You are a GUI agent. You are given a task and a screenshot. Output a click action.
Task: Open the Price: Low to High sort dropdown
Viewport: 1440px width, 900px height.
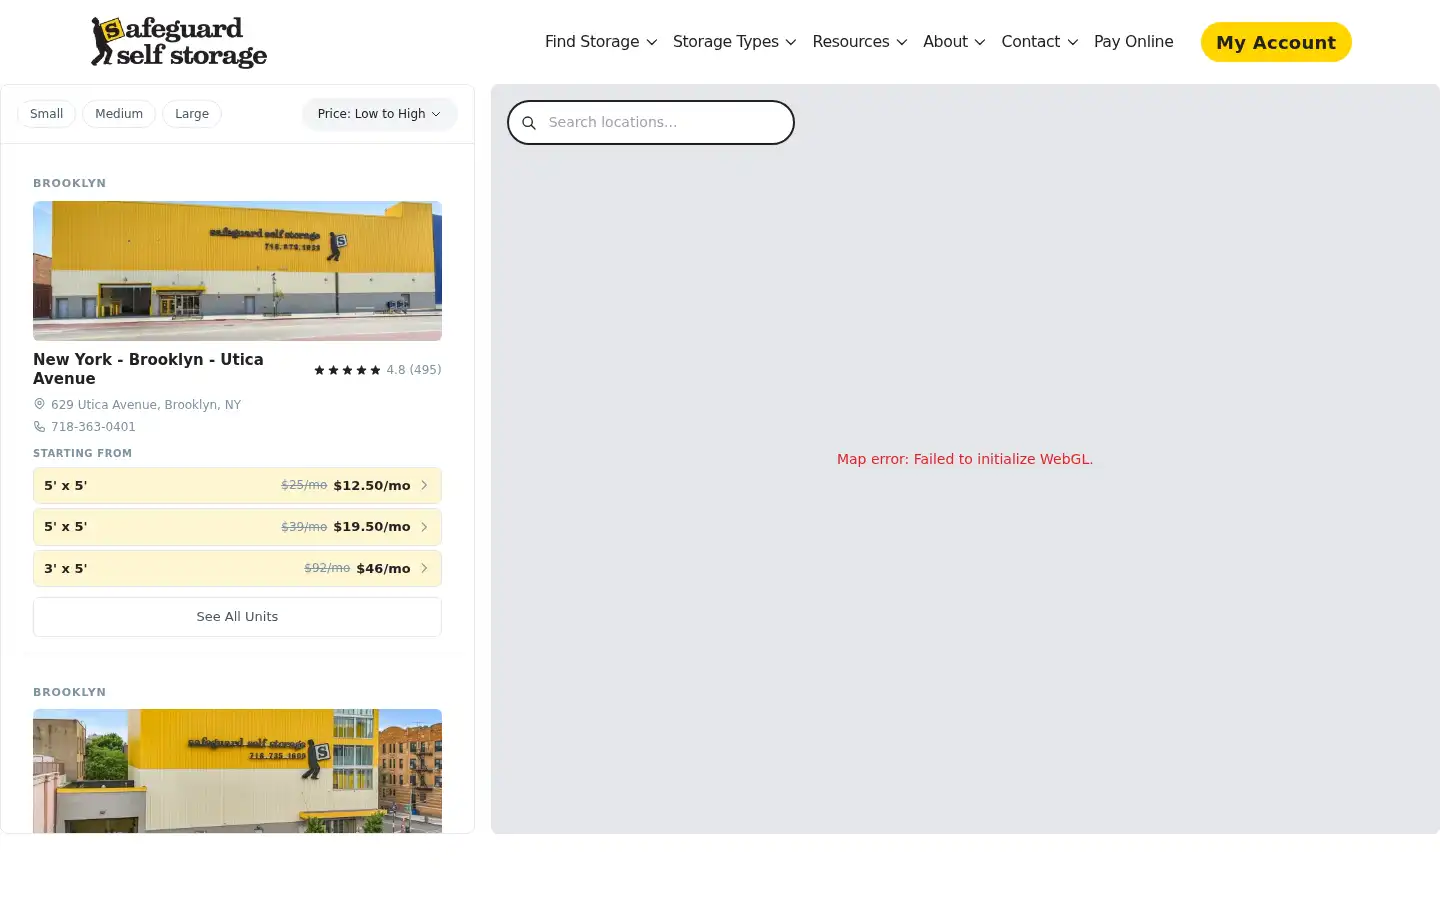click(379, 114)
